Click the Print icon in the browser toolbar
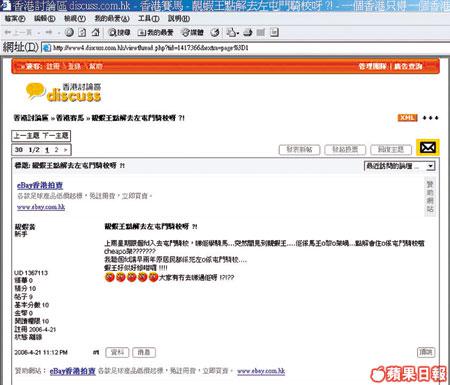Screen dimensions: 450x385 [248, 32]
